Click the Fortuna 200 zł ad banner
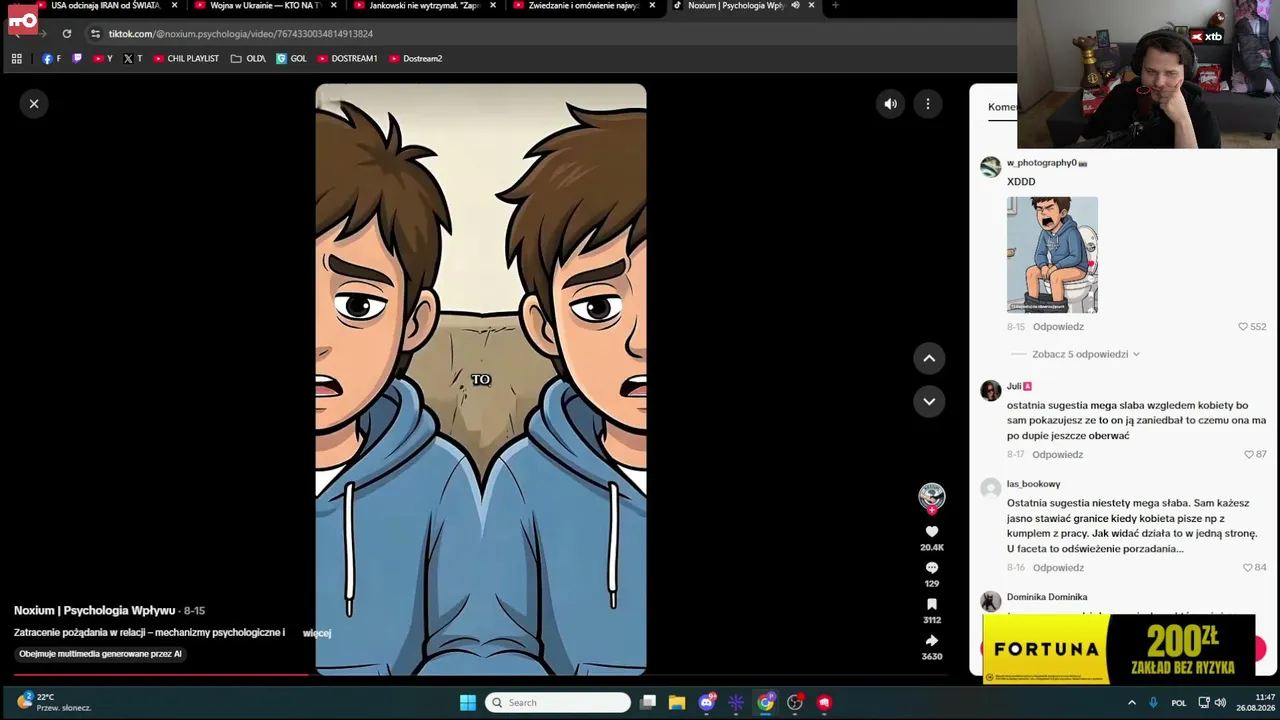The width and height of the screenshot is (1280, 720). pos(1119,649)
